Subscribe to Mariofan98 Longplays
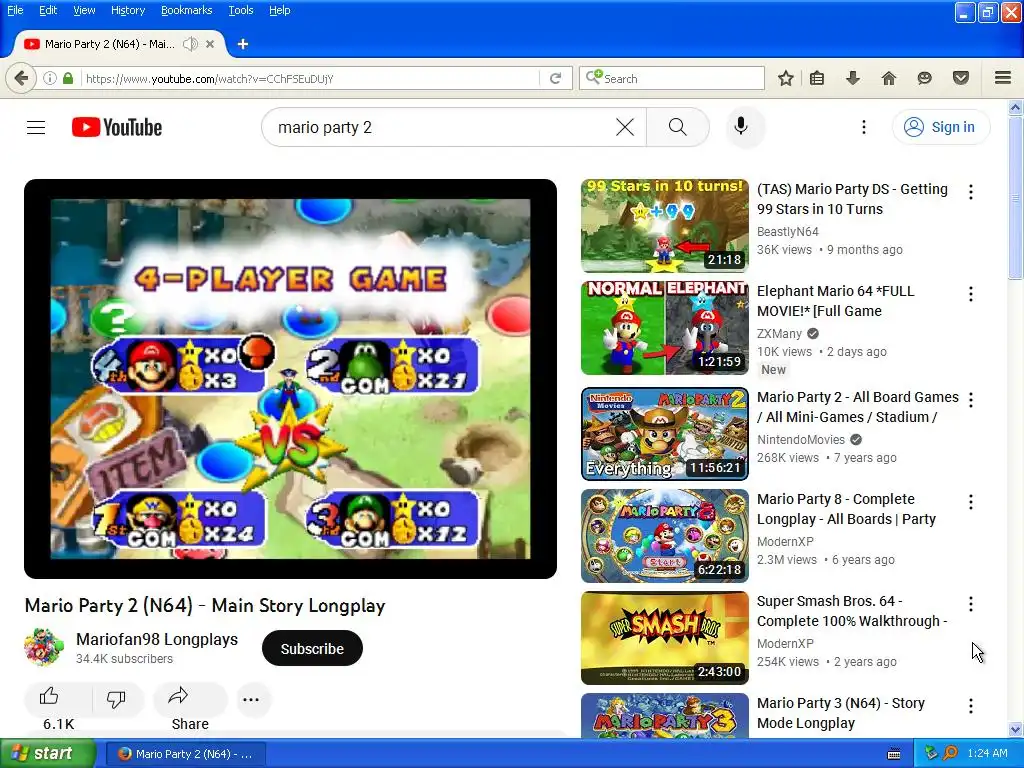The width and height of the screenshot is (1024, 768). click(312, 648)
